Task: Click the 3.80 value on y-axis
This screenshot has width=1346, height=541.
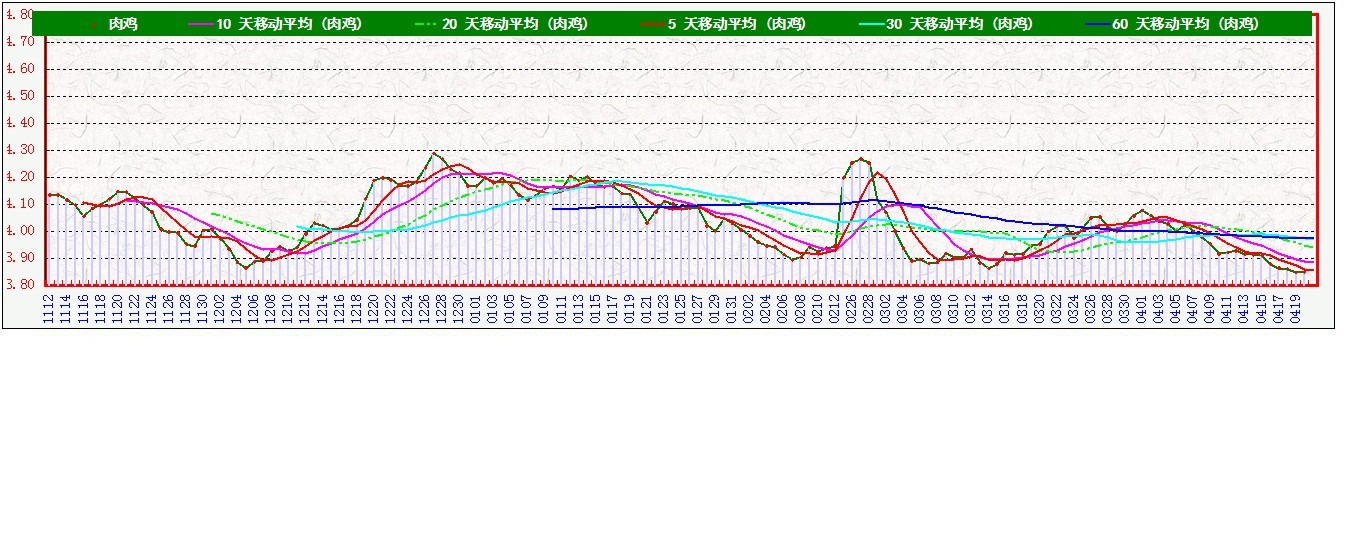Action: click(x=20, y=284)
